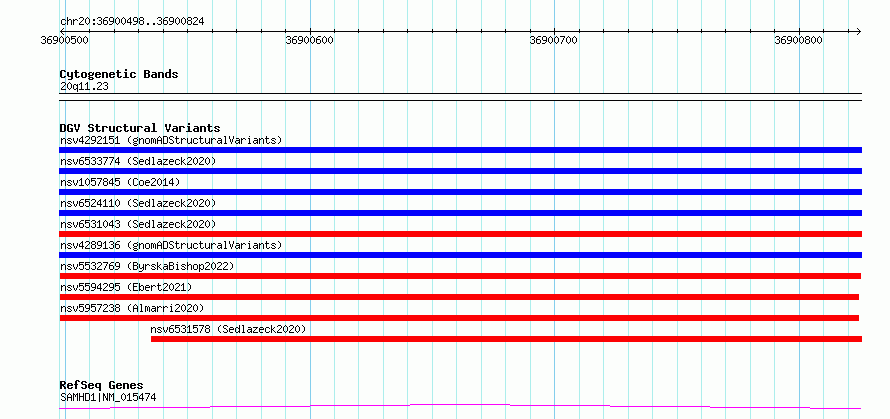
Task: Click blue bar under nsv1057845
Action: tap(460, 192)
